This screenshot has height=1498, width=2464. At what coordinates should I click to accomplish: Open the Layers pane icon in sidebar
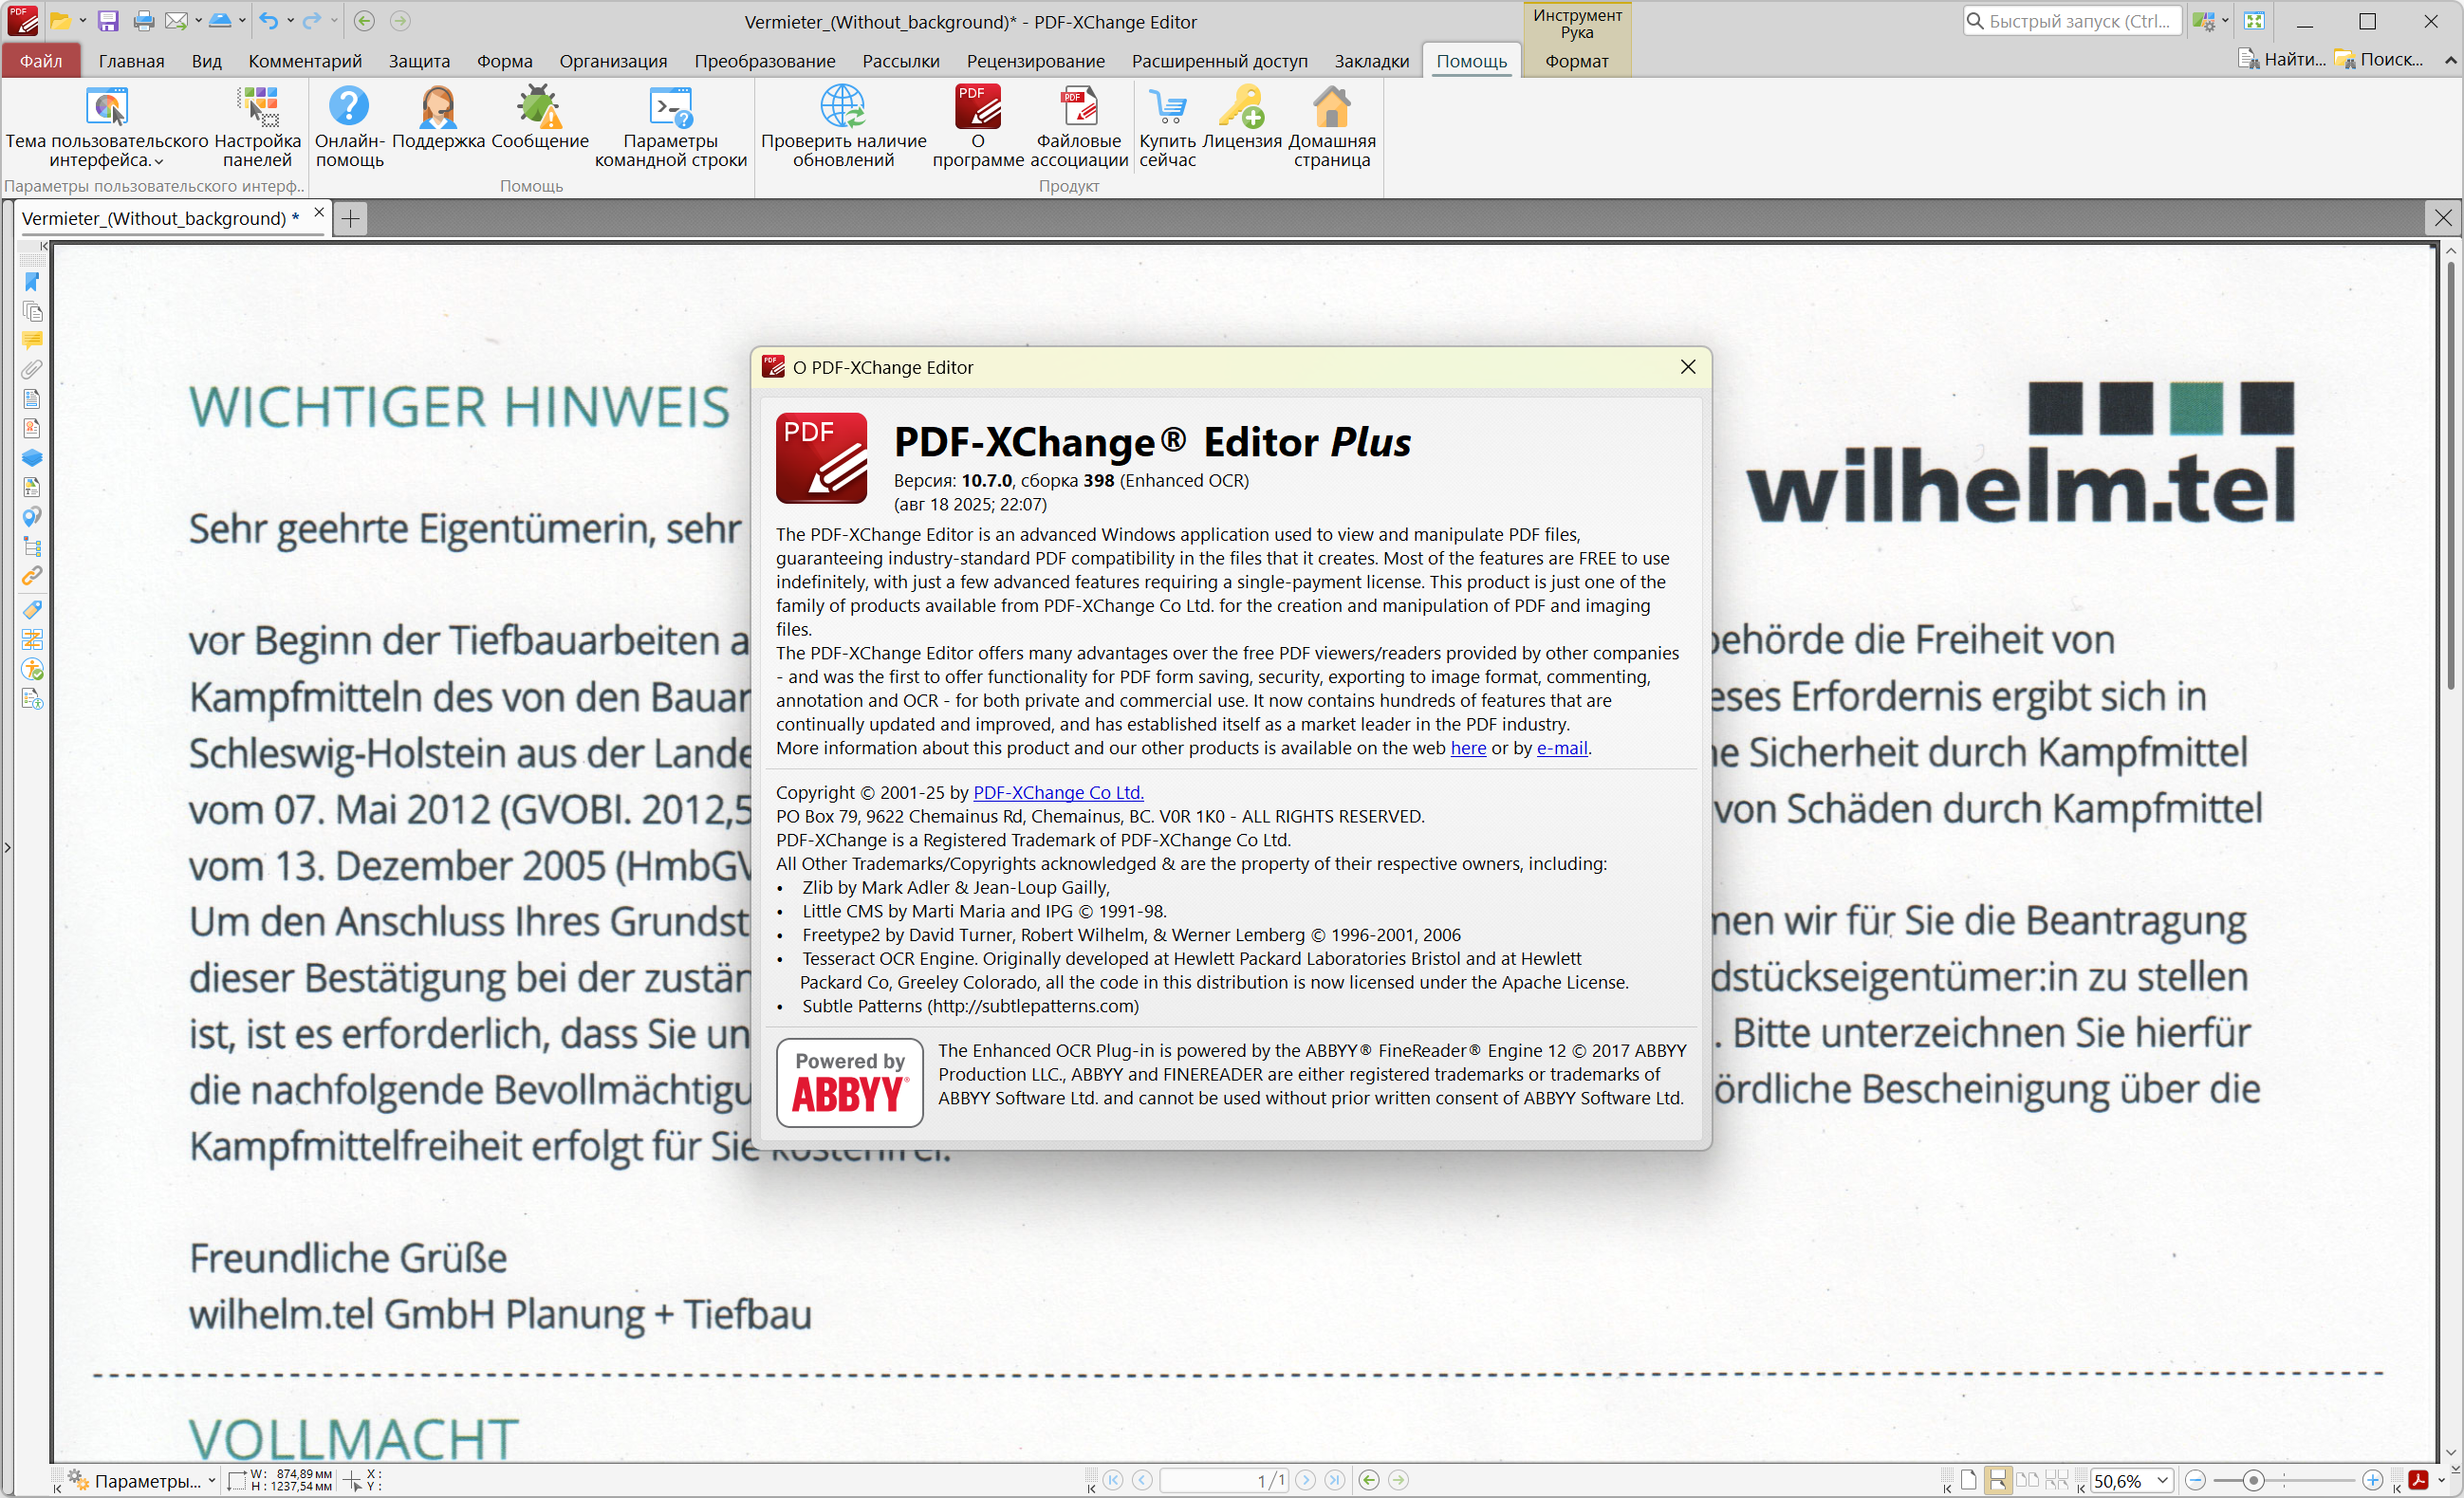click(x=32, y=458)
